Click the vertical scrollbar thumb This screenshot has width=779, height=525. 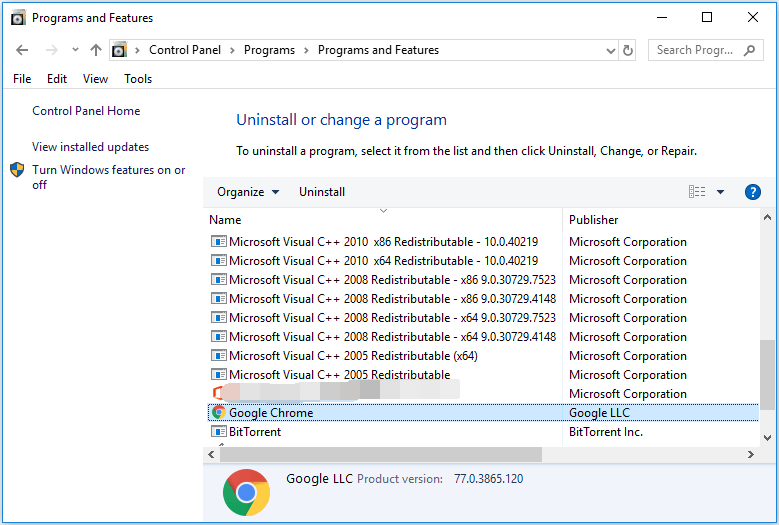point(767,375)
